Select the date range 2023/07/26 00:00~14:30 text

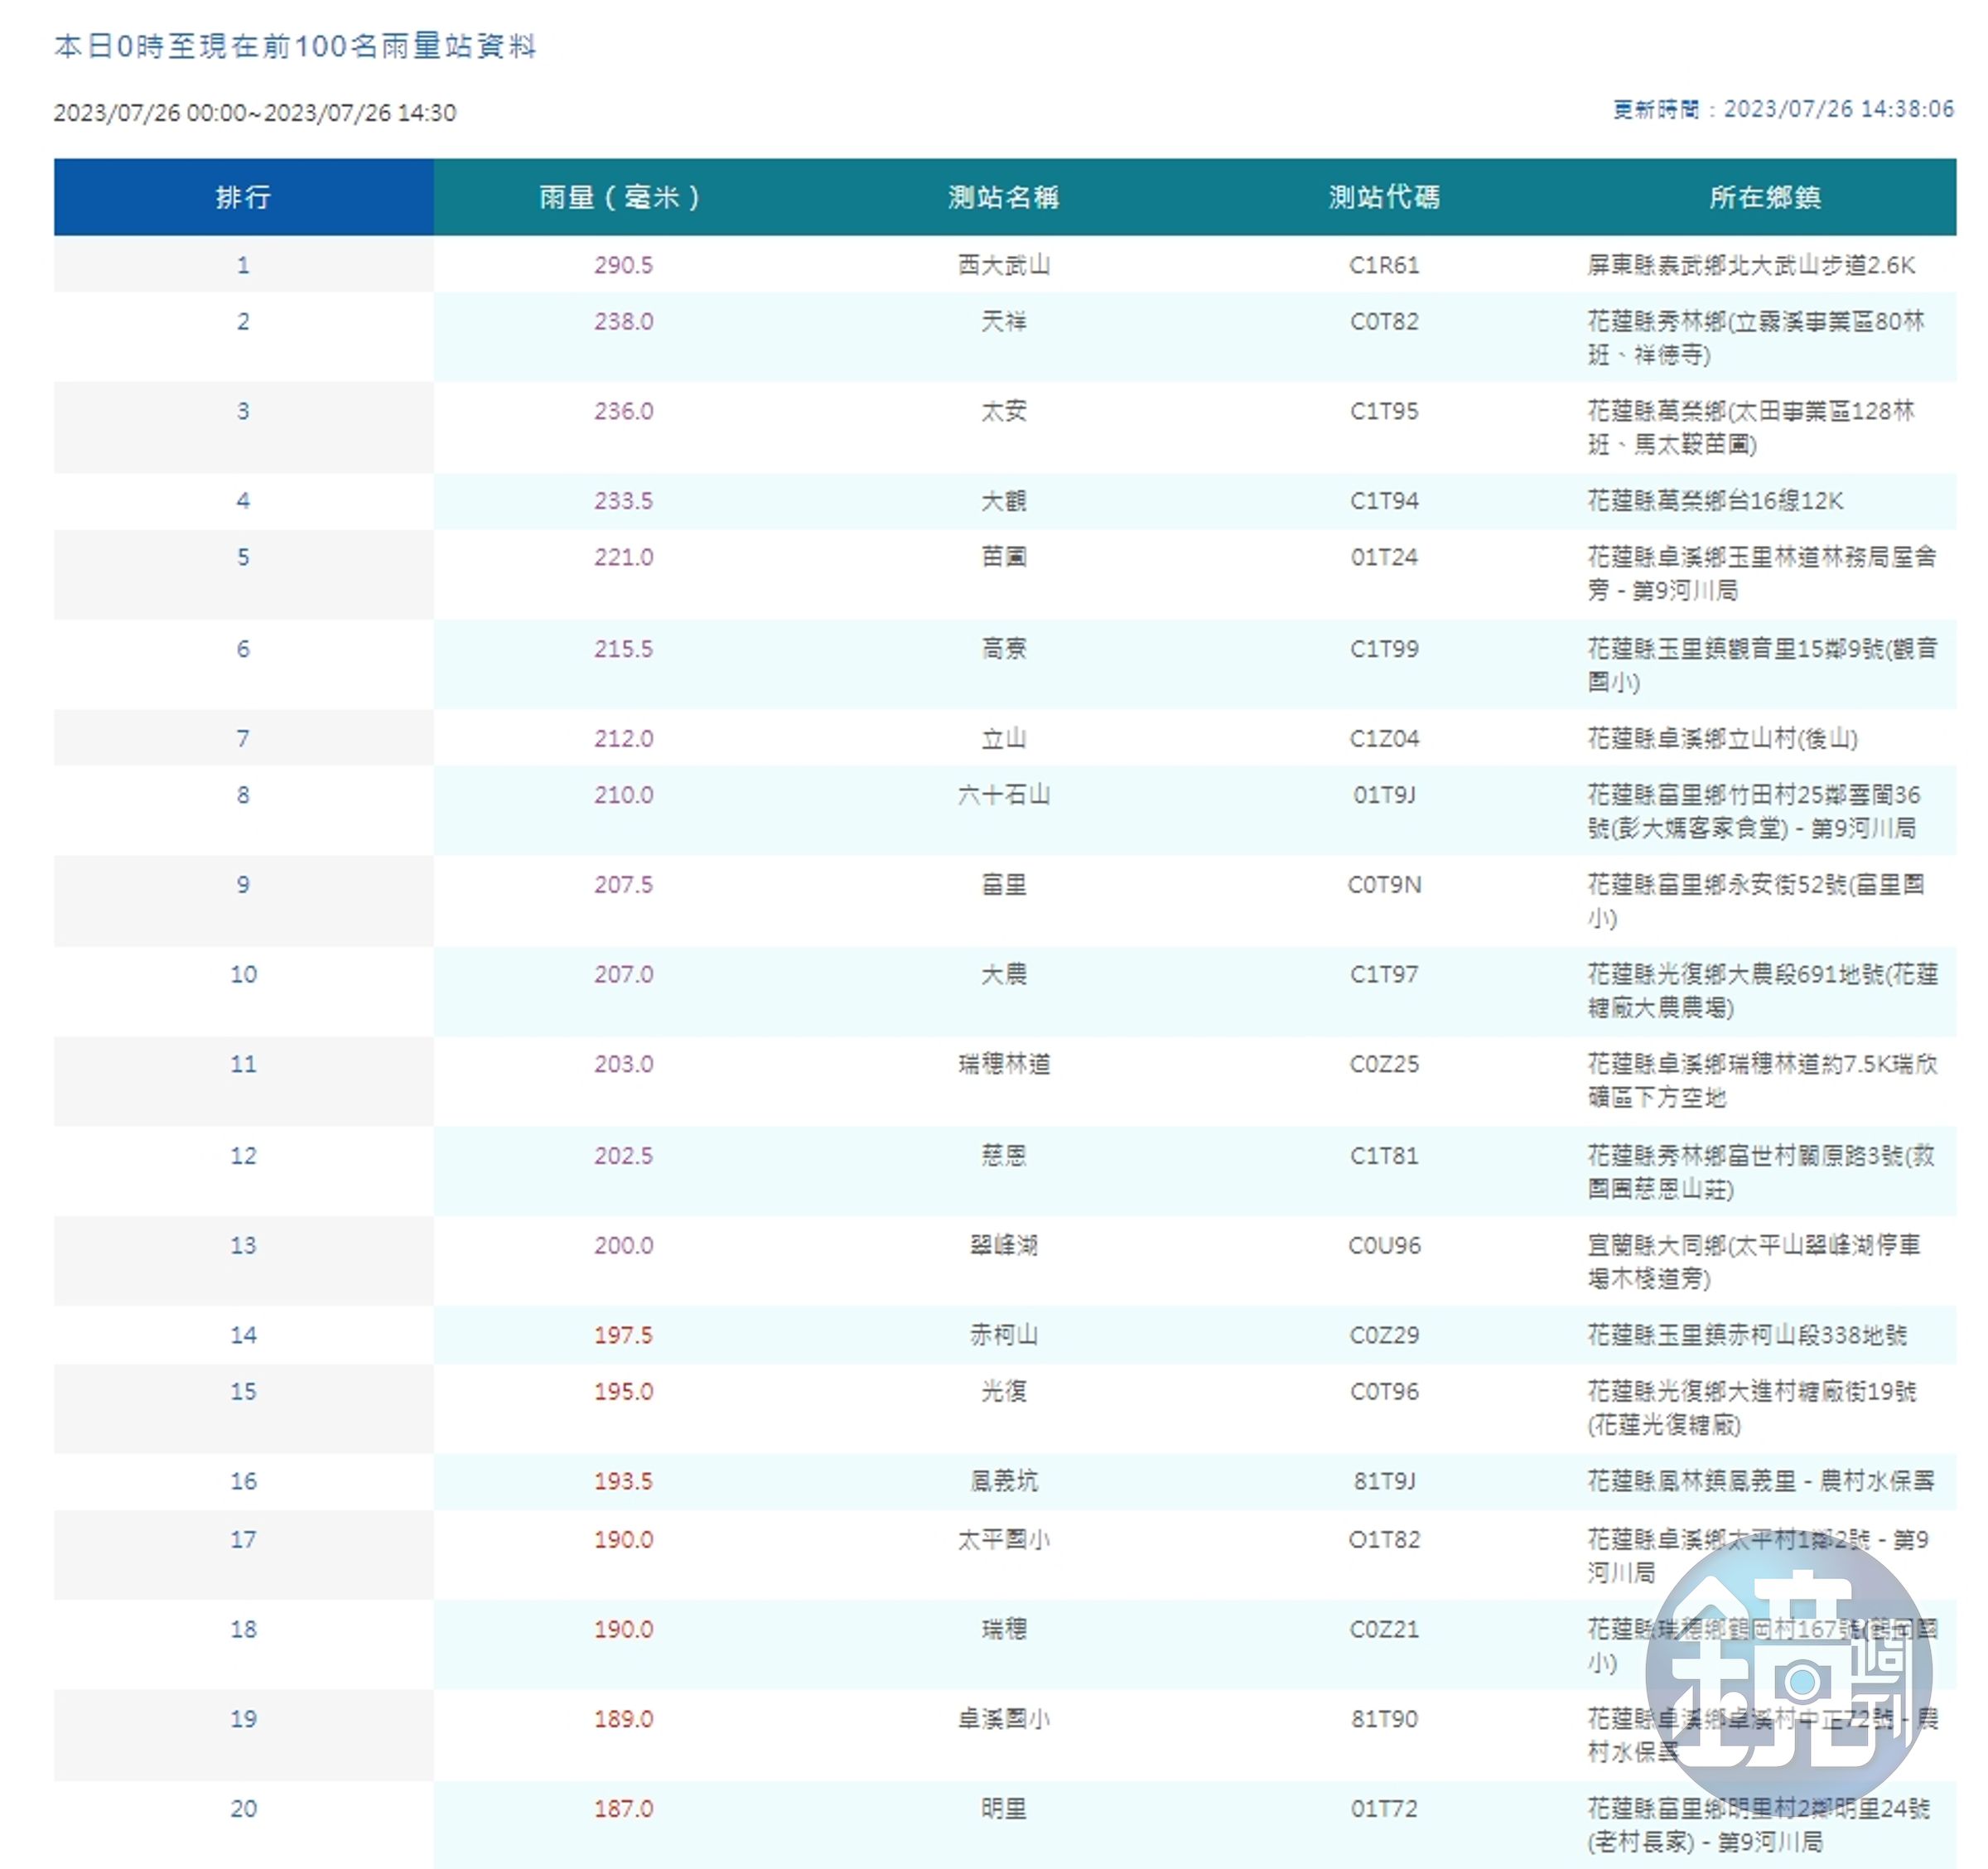tap(255, 112)
